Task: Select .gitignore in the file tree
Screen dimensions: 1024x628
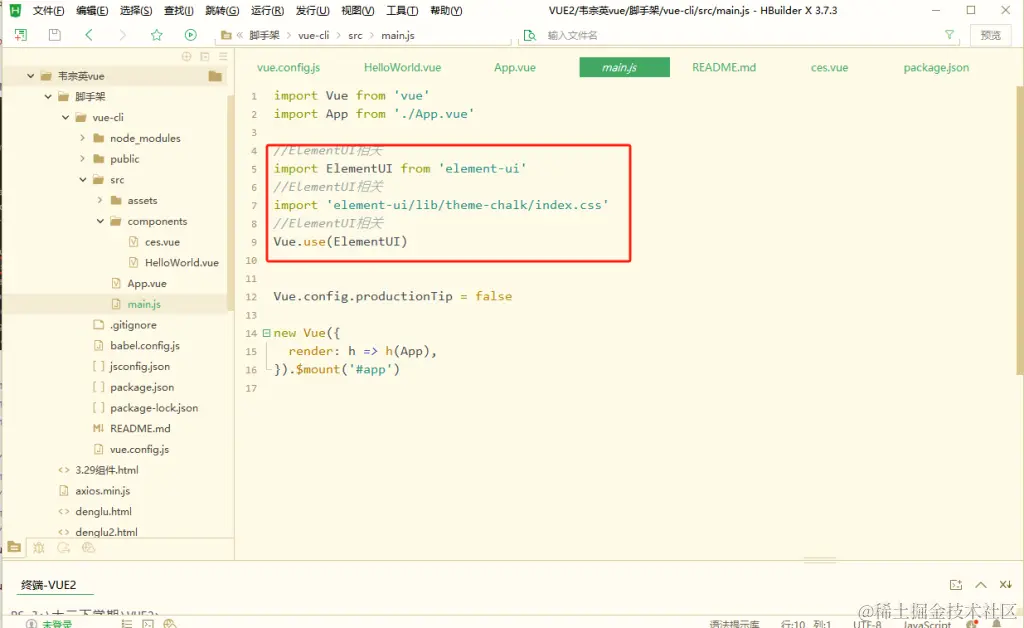Action: tap(133, 324)
